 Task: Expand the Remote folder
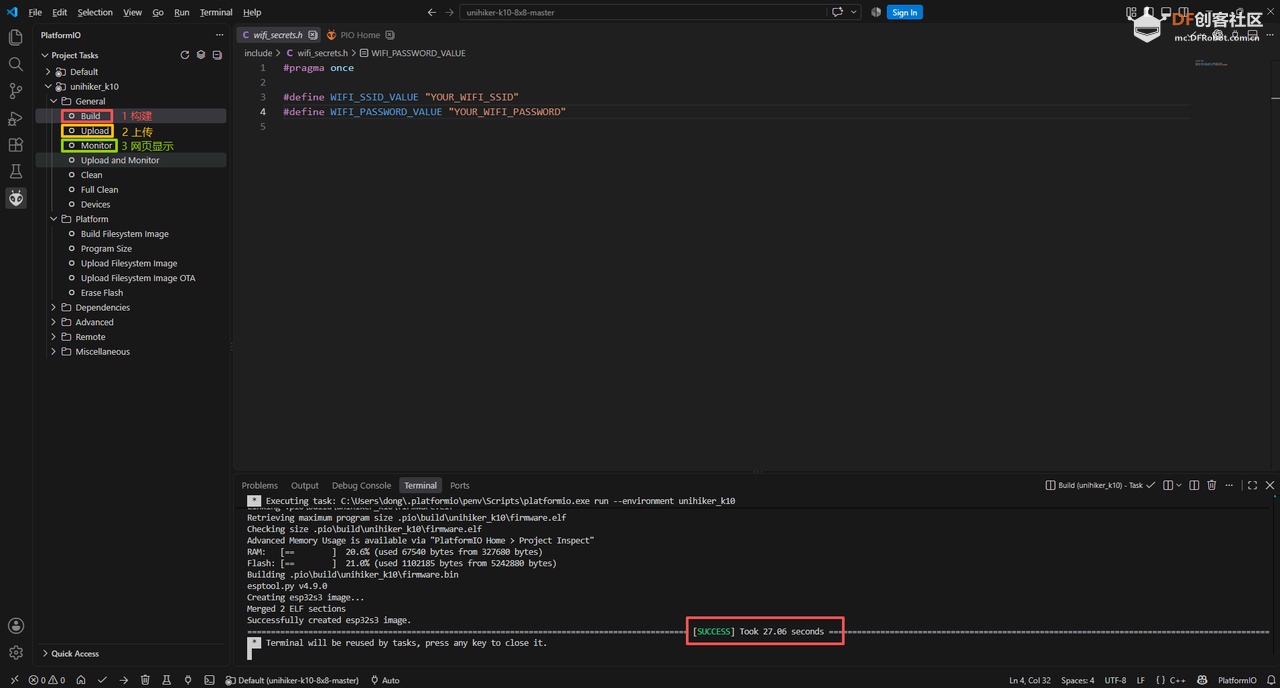[54, 337]
